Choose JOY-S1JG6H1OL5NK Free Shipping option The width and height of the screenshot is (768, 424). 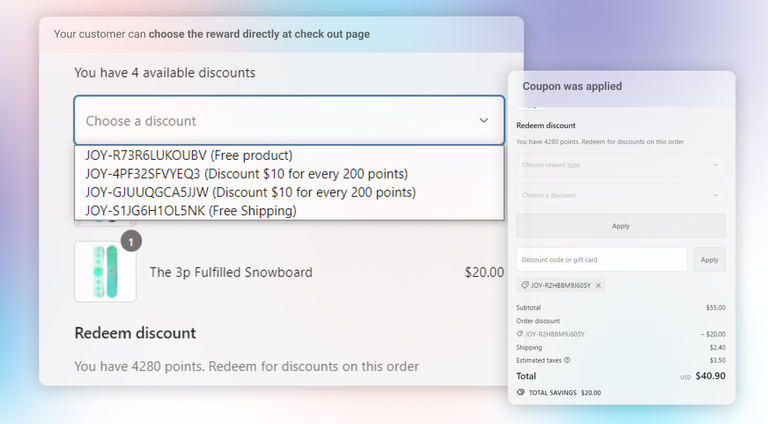click(190, 210)
